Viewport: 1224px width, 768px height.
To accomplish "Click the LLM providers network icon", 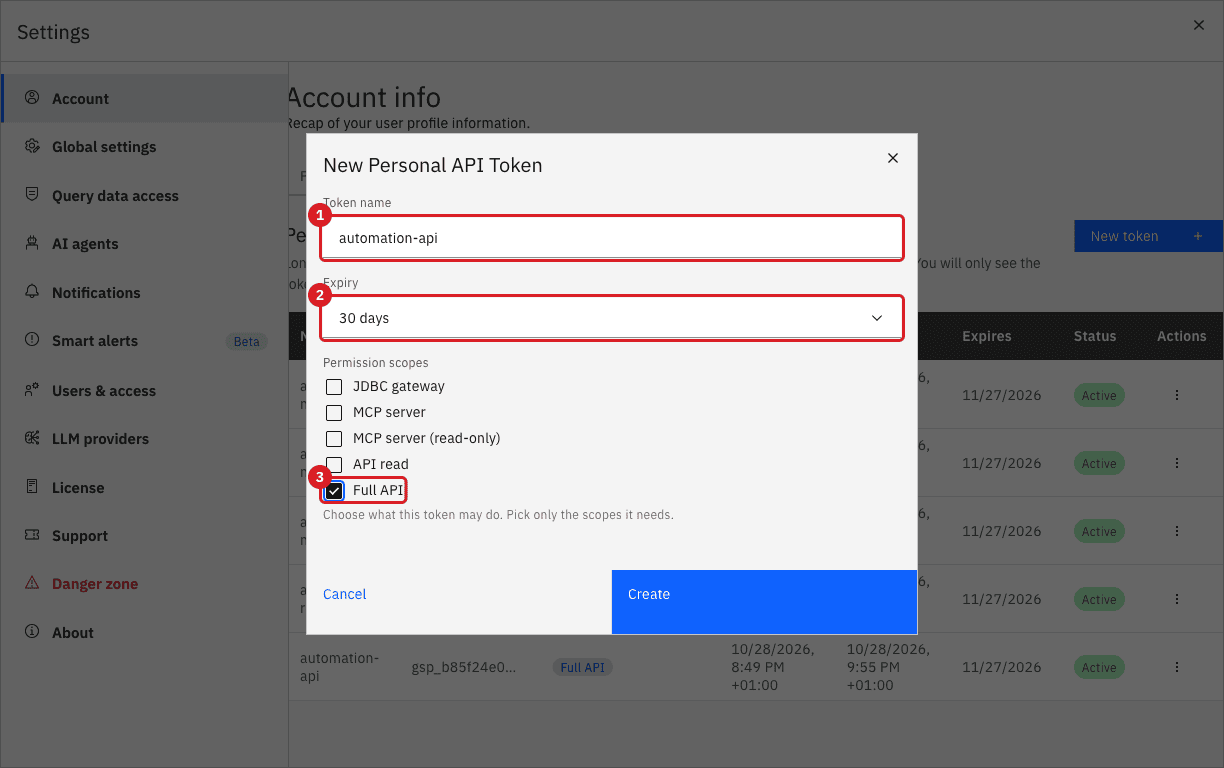I will [x=32, y=438].
